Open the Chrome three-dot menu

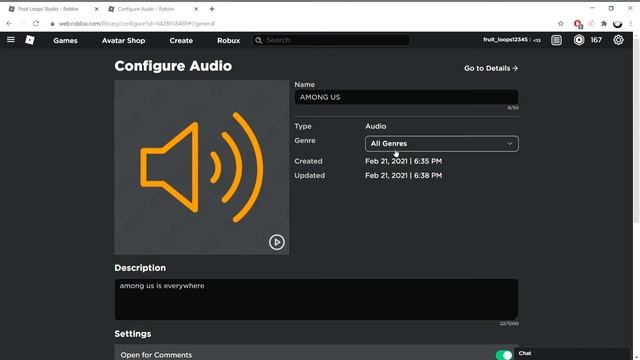click(631, 24)
